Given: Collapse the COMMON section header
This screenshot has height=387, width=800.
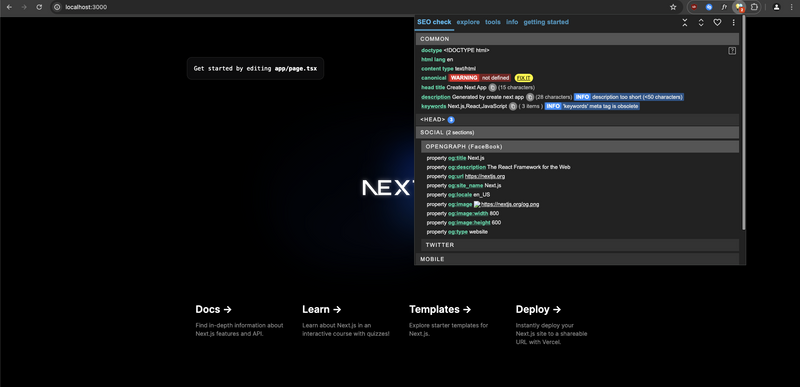Looking at the screenshot, I should click(578, 39).
